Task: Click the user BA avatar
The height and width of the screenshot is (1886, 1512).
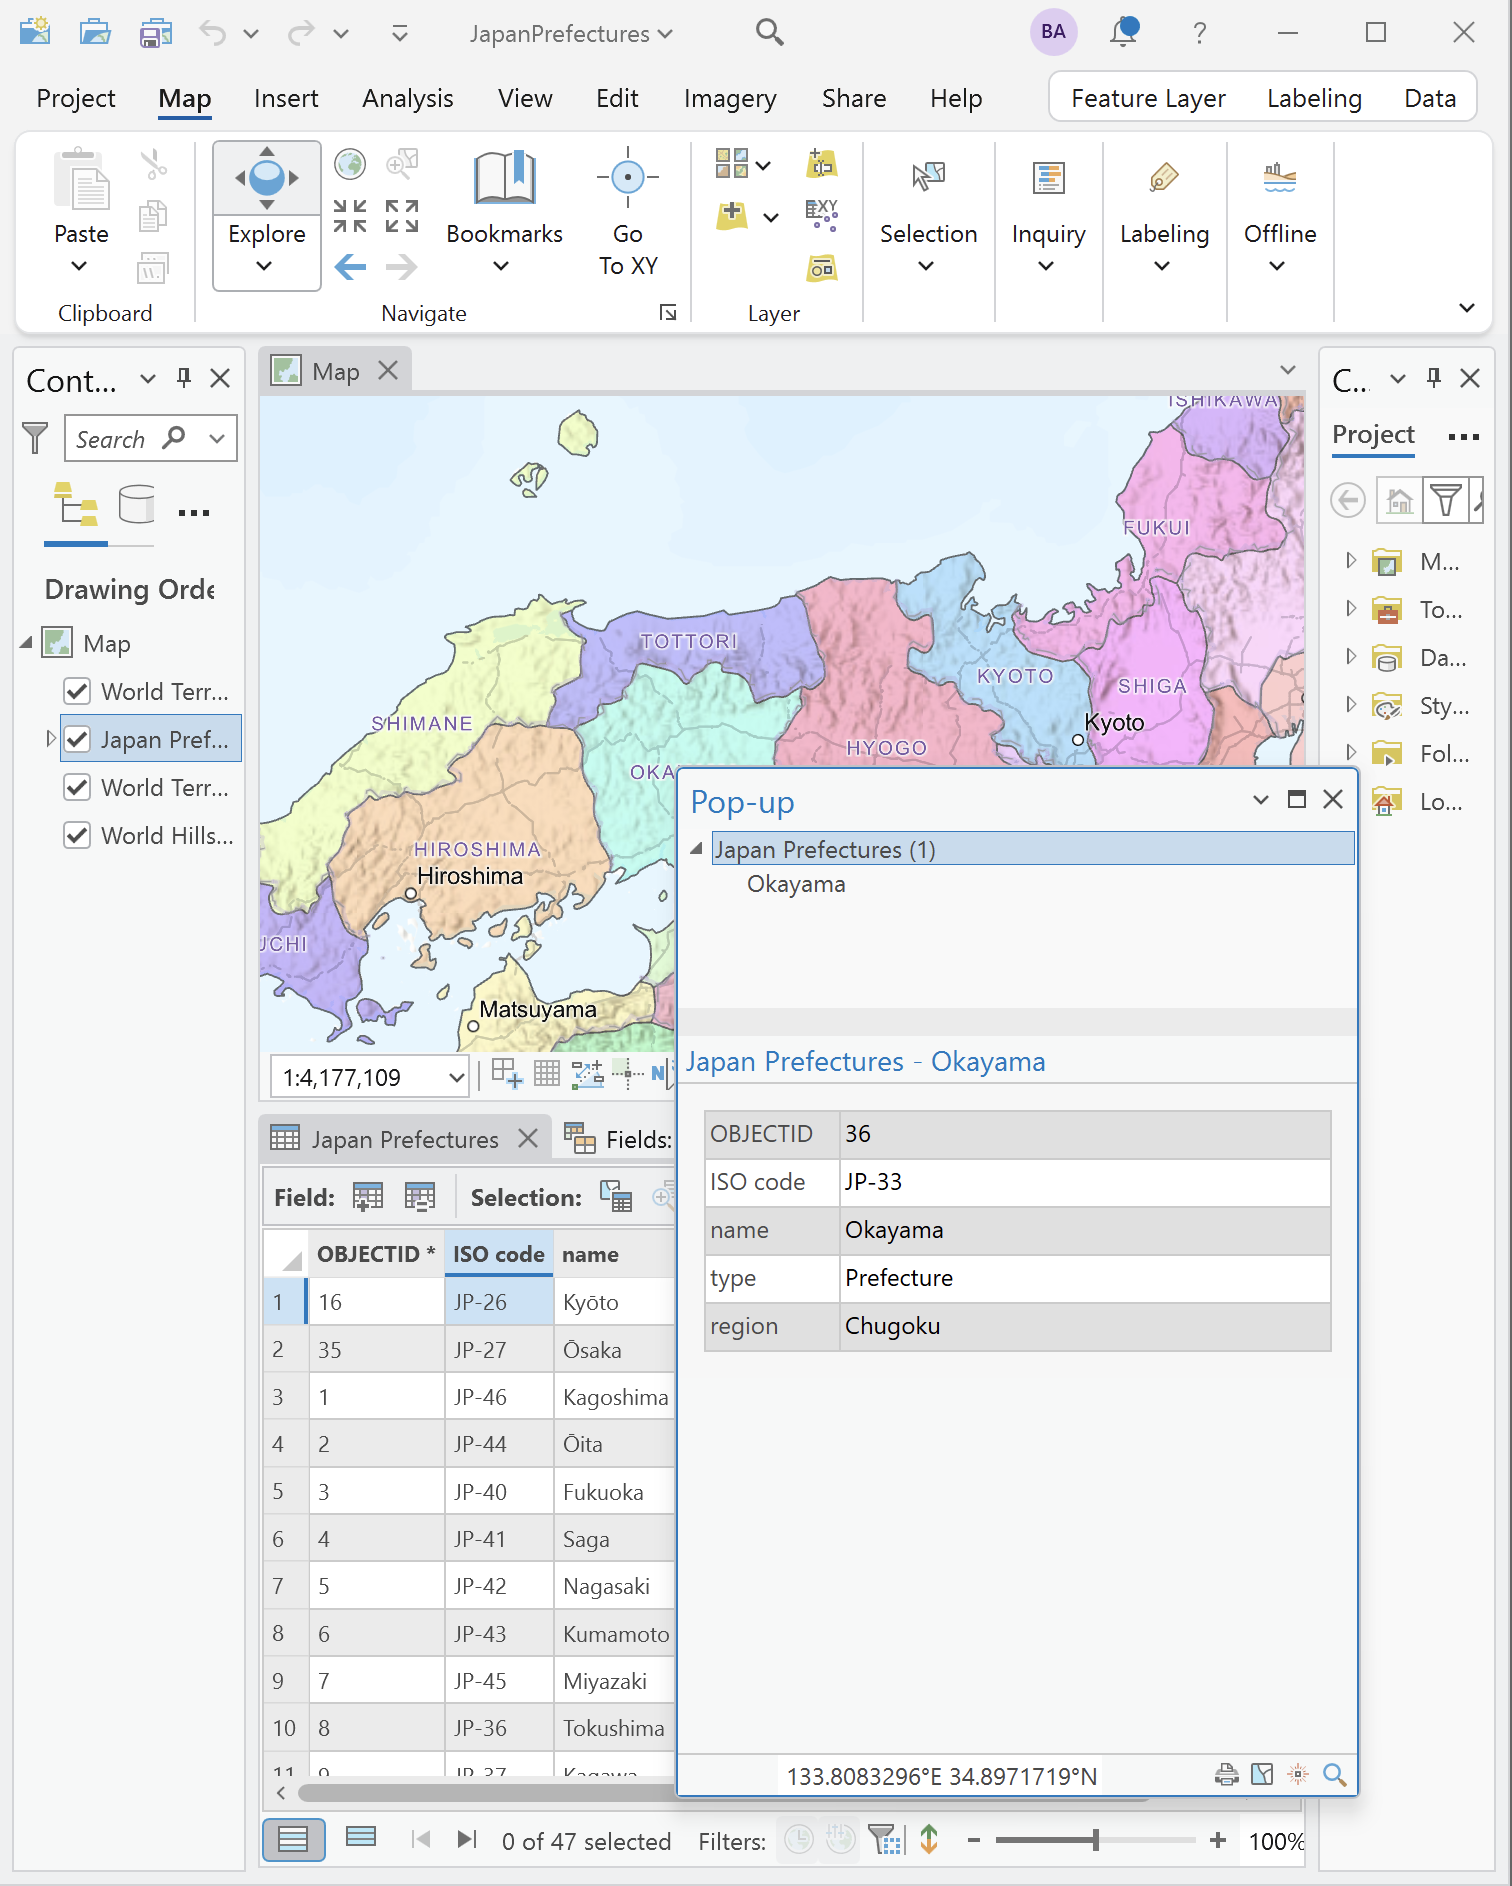Action: [x=1053, y=32]
